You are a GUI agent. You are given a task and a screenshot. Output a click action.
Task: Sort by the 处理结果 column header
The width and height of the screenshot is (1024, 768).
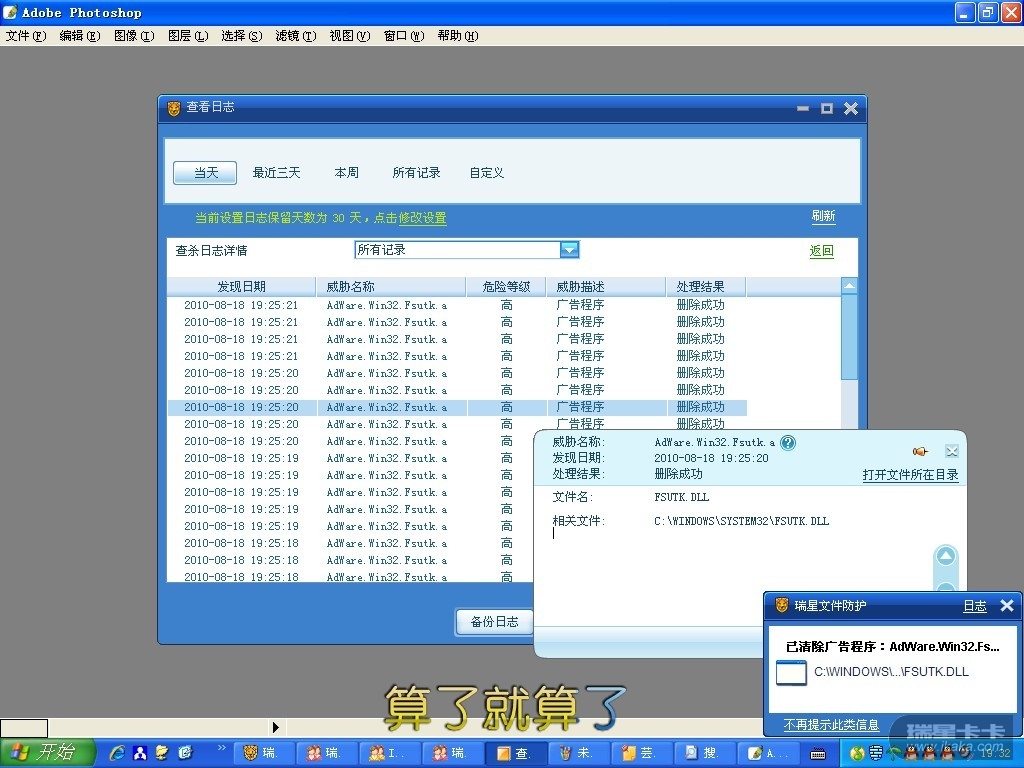click(706, 287)
